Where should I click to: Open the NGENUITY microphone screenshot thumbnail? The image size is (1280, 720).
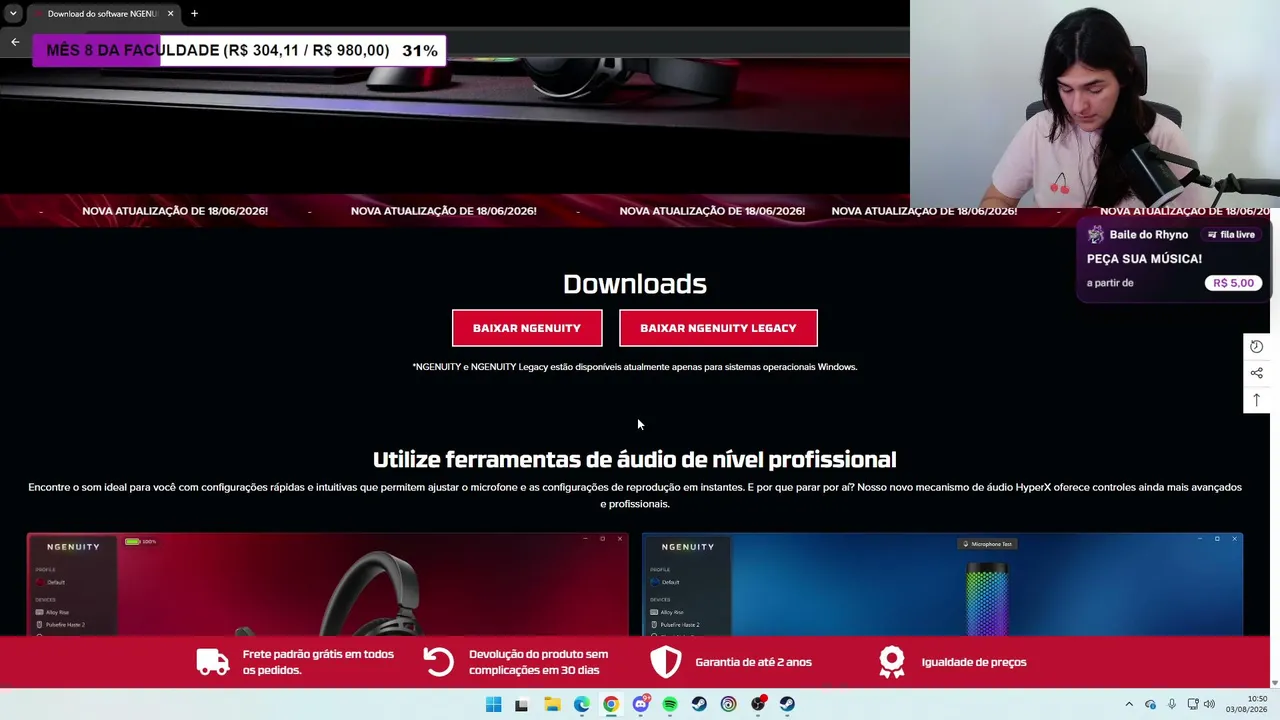tap(942, 584)
